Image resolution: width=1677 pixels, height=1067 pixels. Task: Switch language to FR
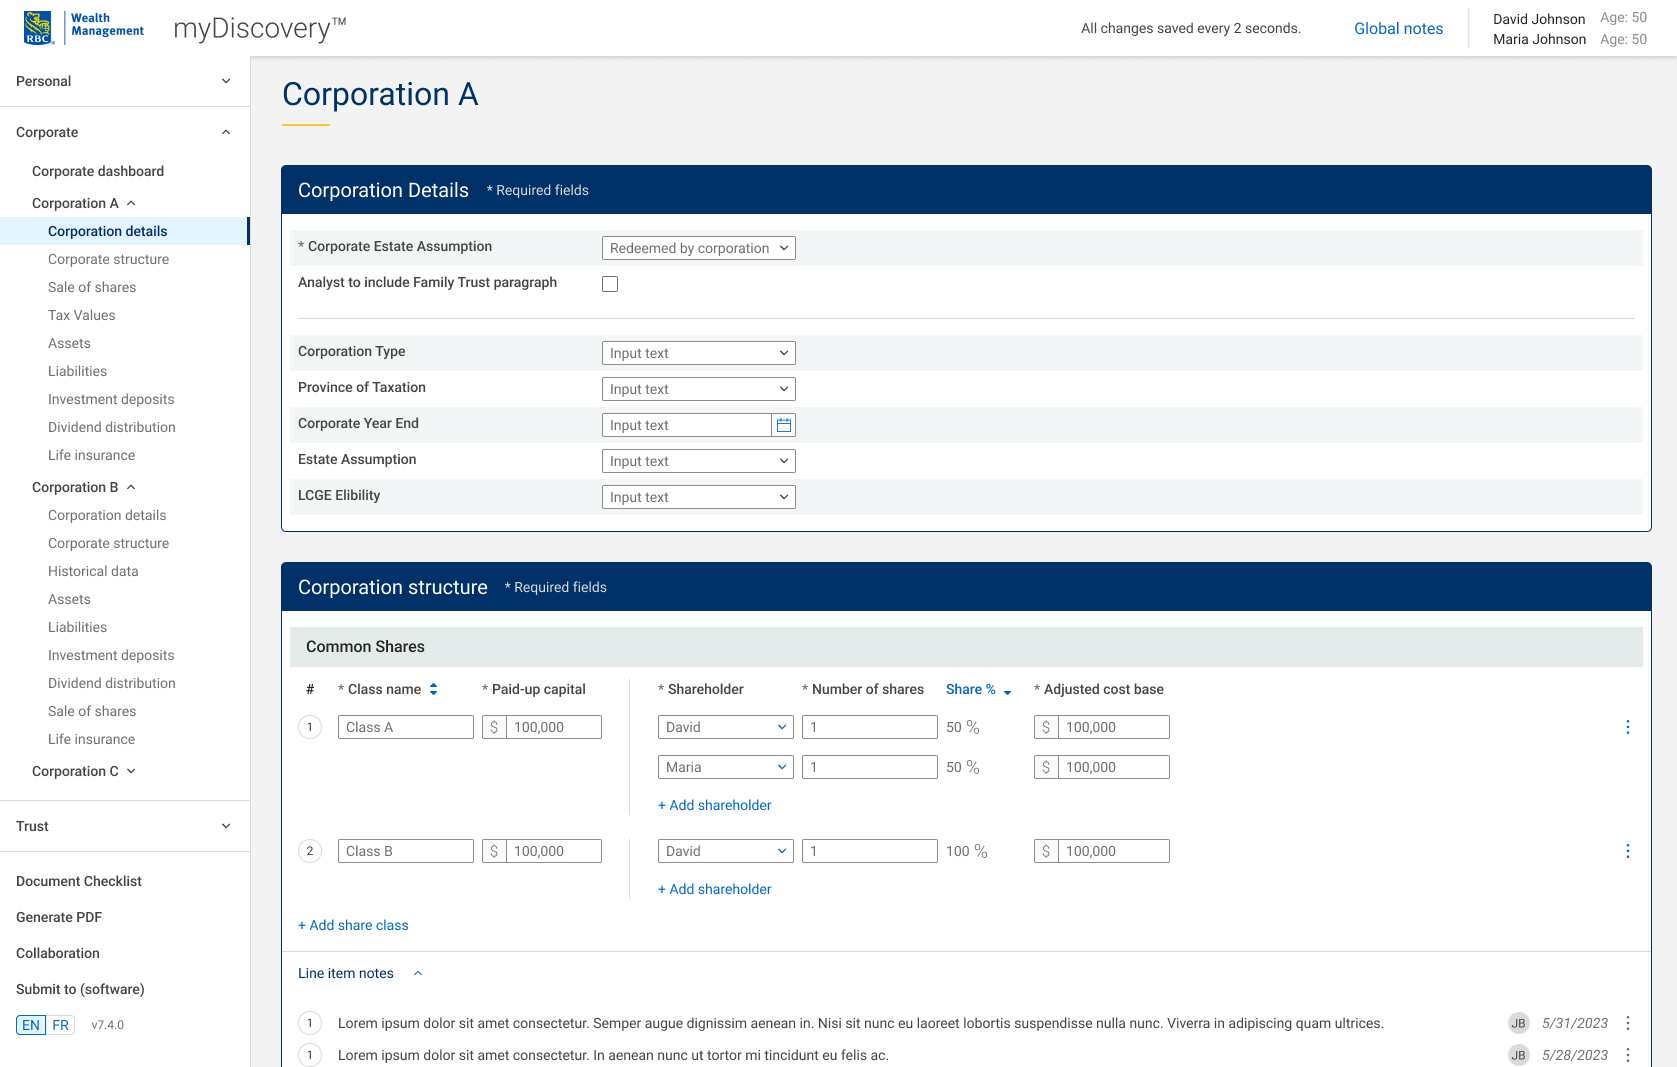pyautogui.click(x=61, y=1025)
